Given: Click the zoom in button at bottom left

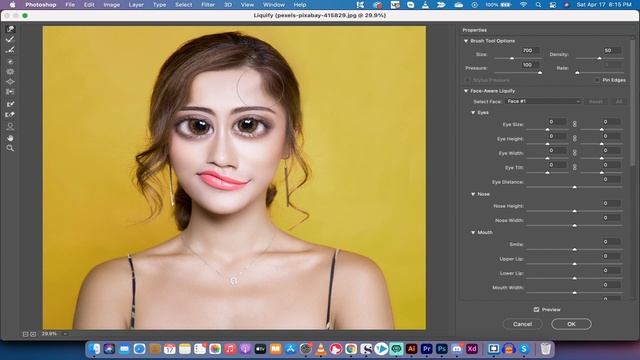Looking at the screenshot, I should pyautogui.click(x=33, y=334).
